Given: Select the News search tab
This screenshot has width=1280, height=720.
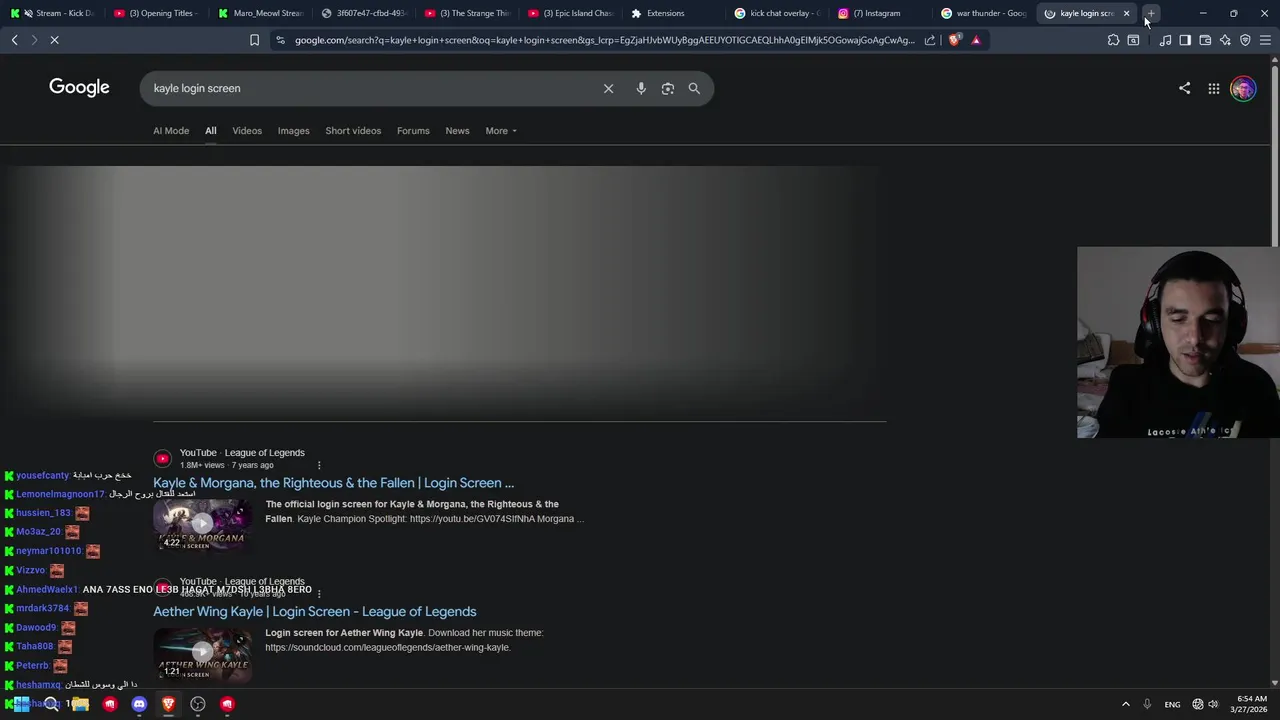Looking at the screenshot, I should [x=457, y=131].
